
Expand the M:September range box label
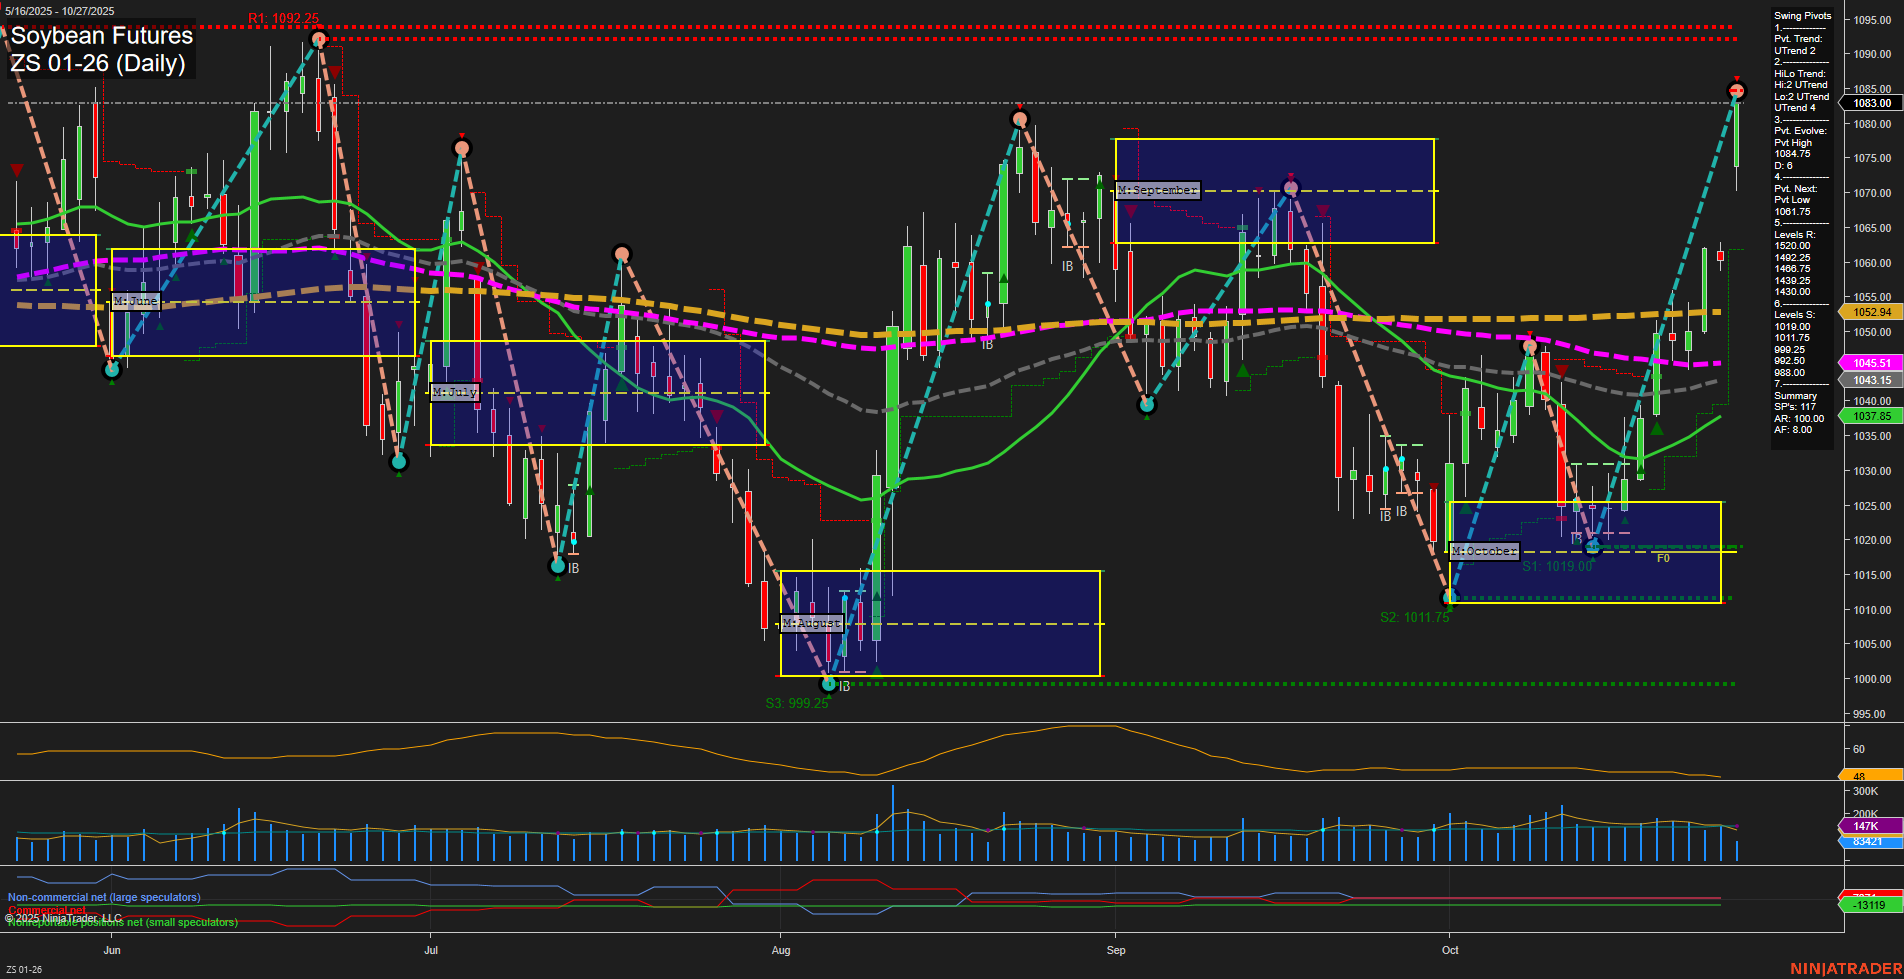pos(1157,188)
